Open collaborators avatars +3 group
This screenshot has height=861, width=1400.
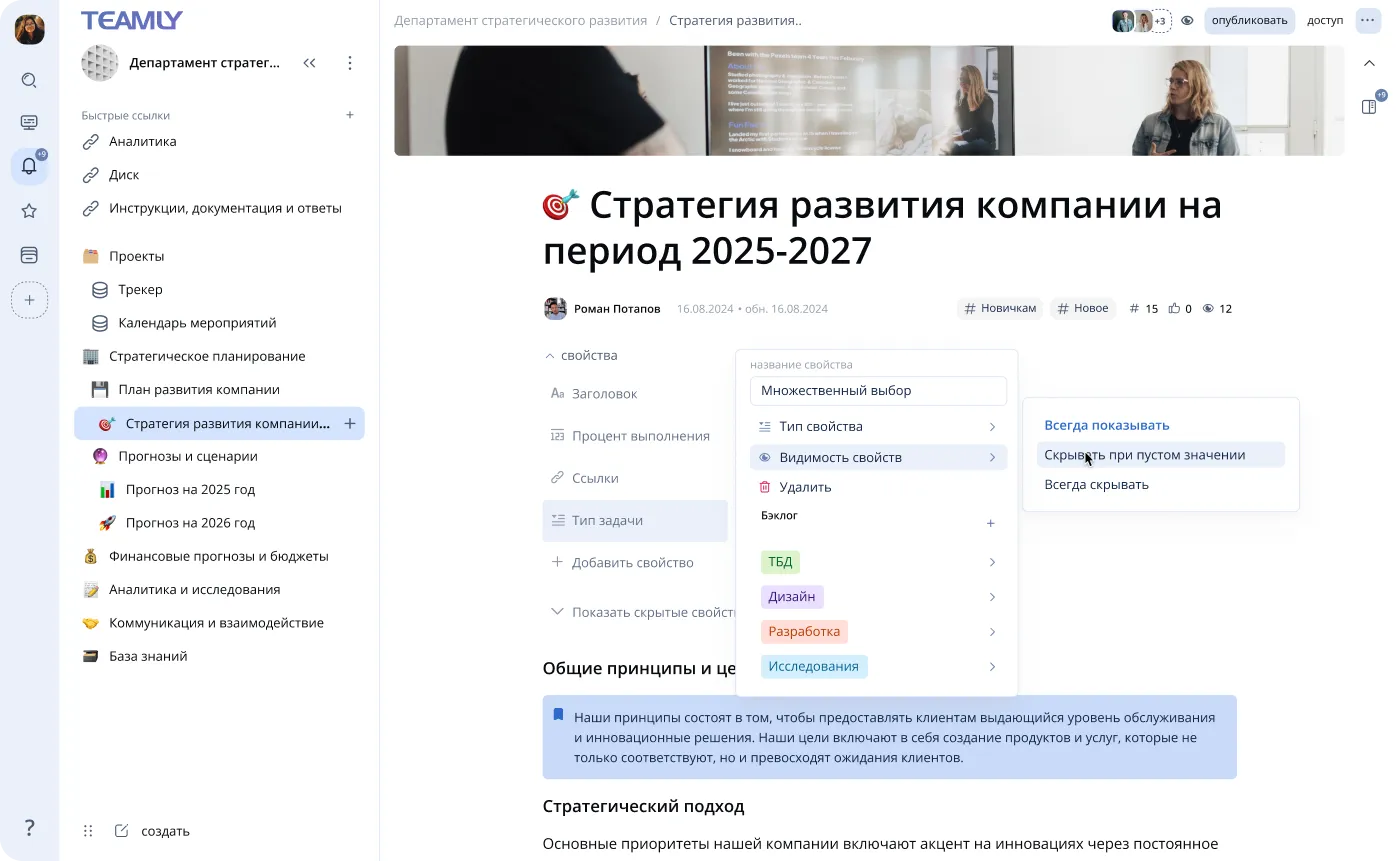coord(1142,20)
